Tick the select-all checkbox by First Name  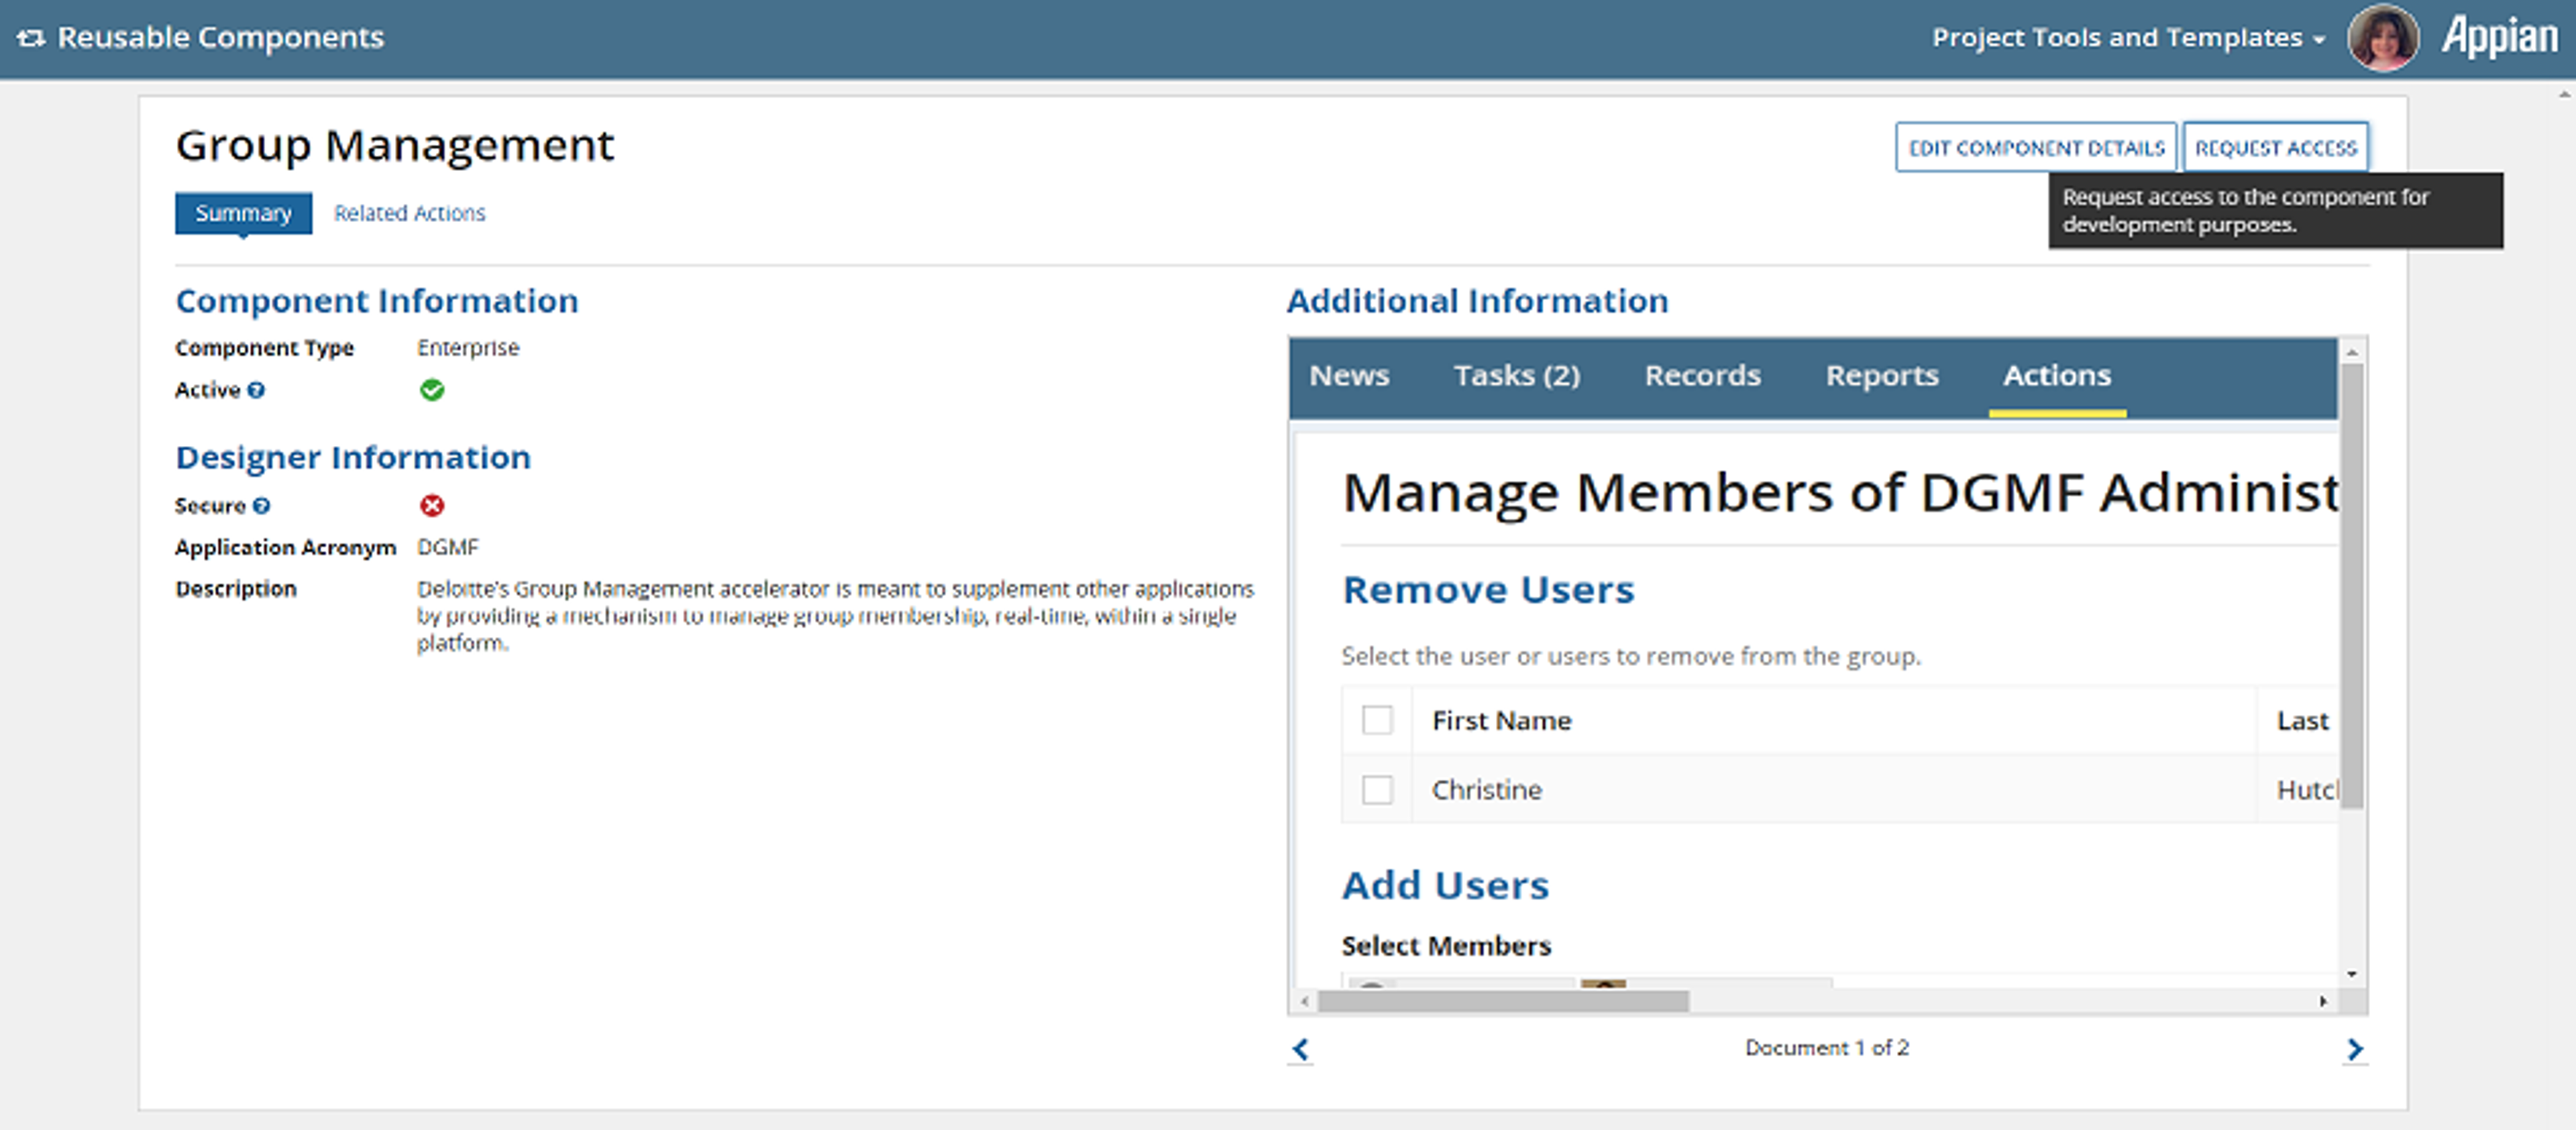1377,720
